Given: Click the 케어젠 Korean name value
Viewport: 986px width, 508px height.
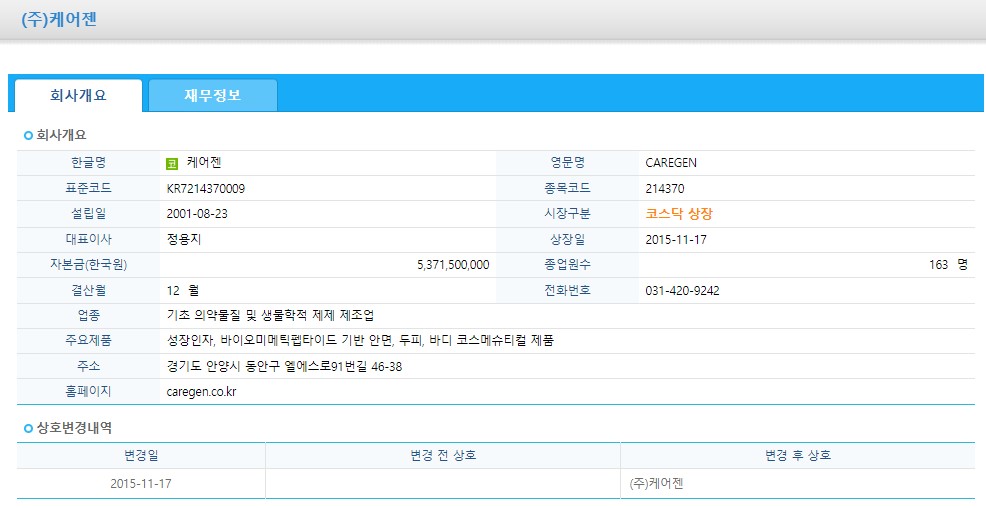Looking at the screenshot, I should tap(204, 163).
